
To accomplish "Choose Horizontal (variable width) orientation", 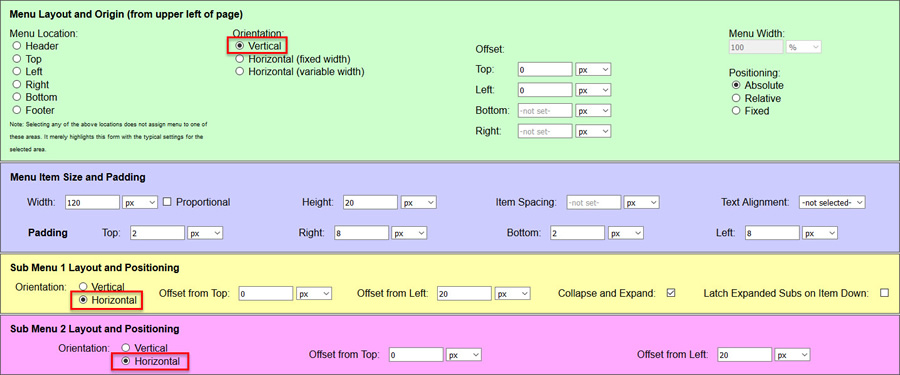I will tap(239, 71).
